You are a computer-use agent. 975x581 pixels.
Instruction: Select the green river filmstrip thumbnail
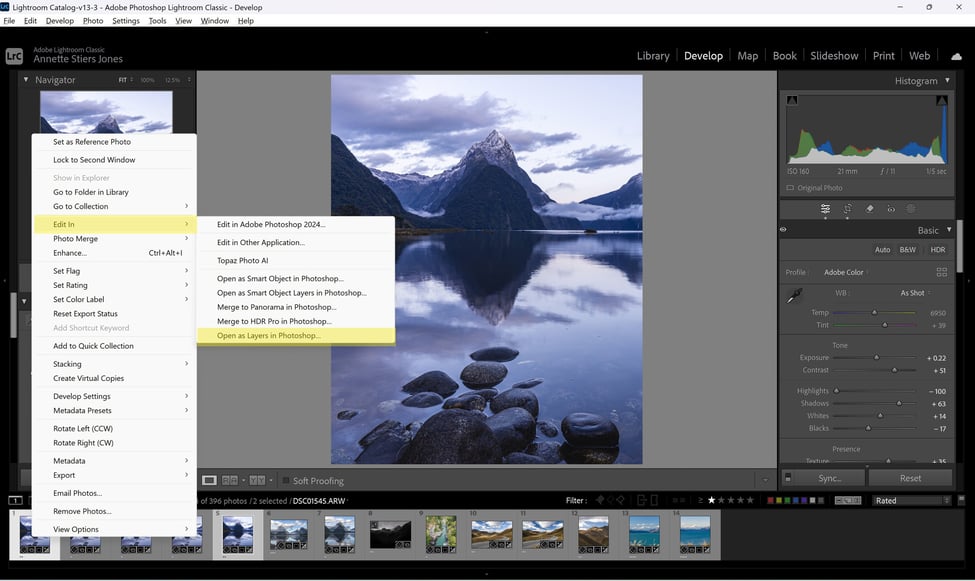tap(441, 534)
